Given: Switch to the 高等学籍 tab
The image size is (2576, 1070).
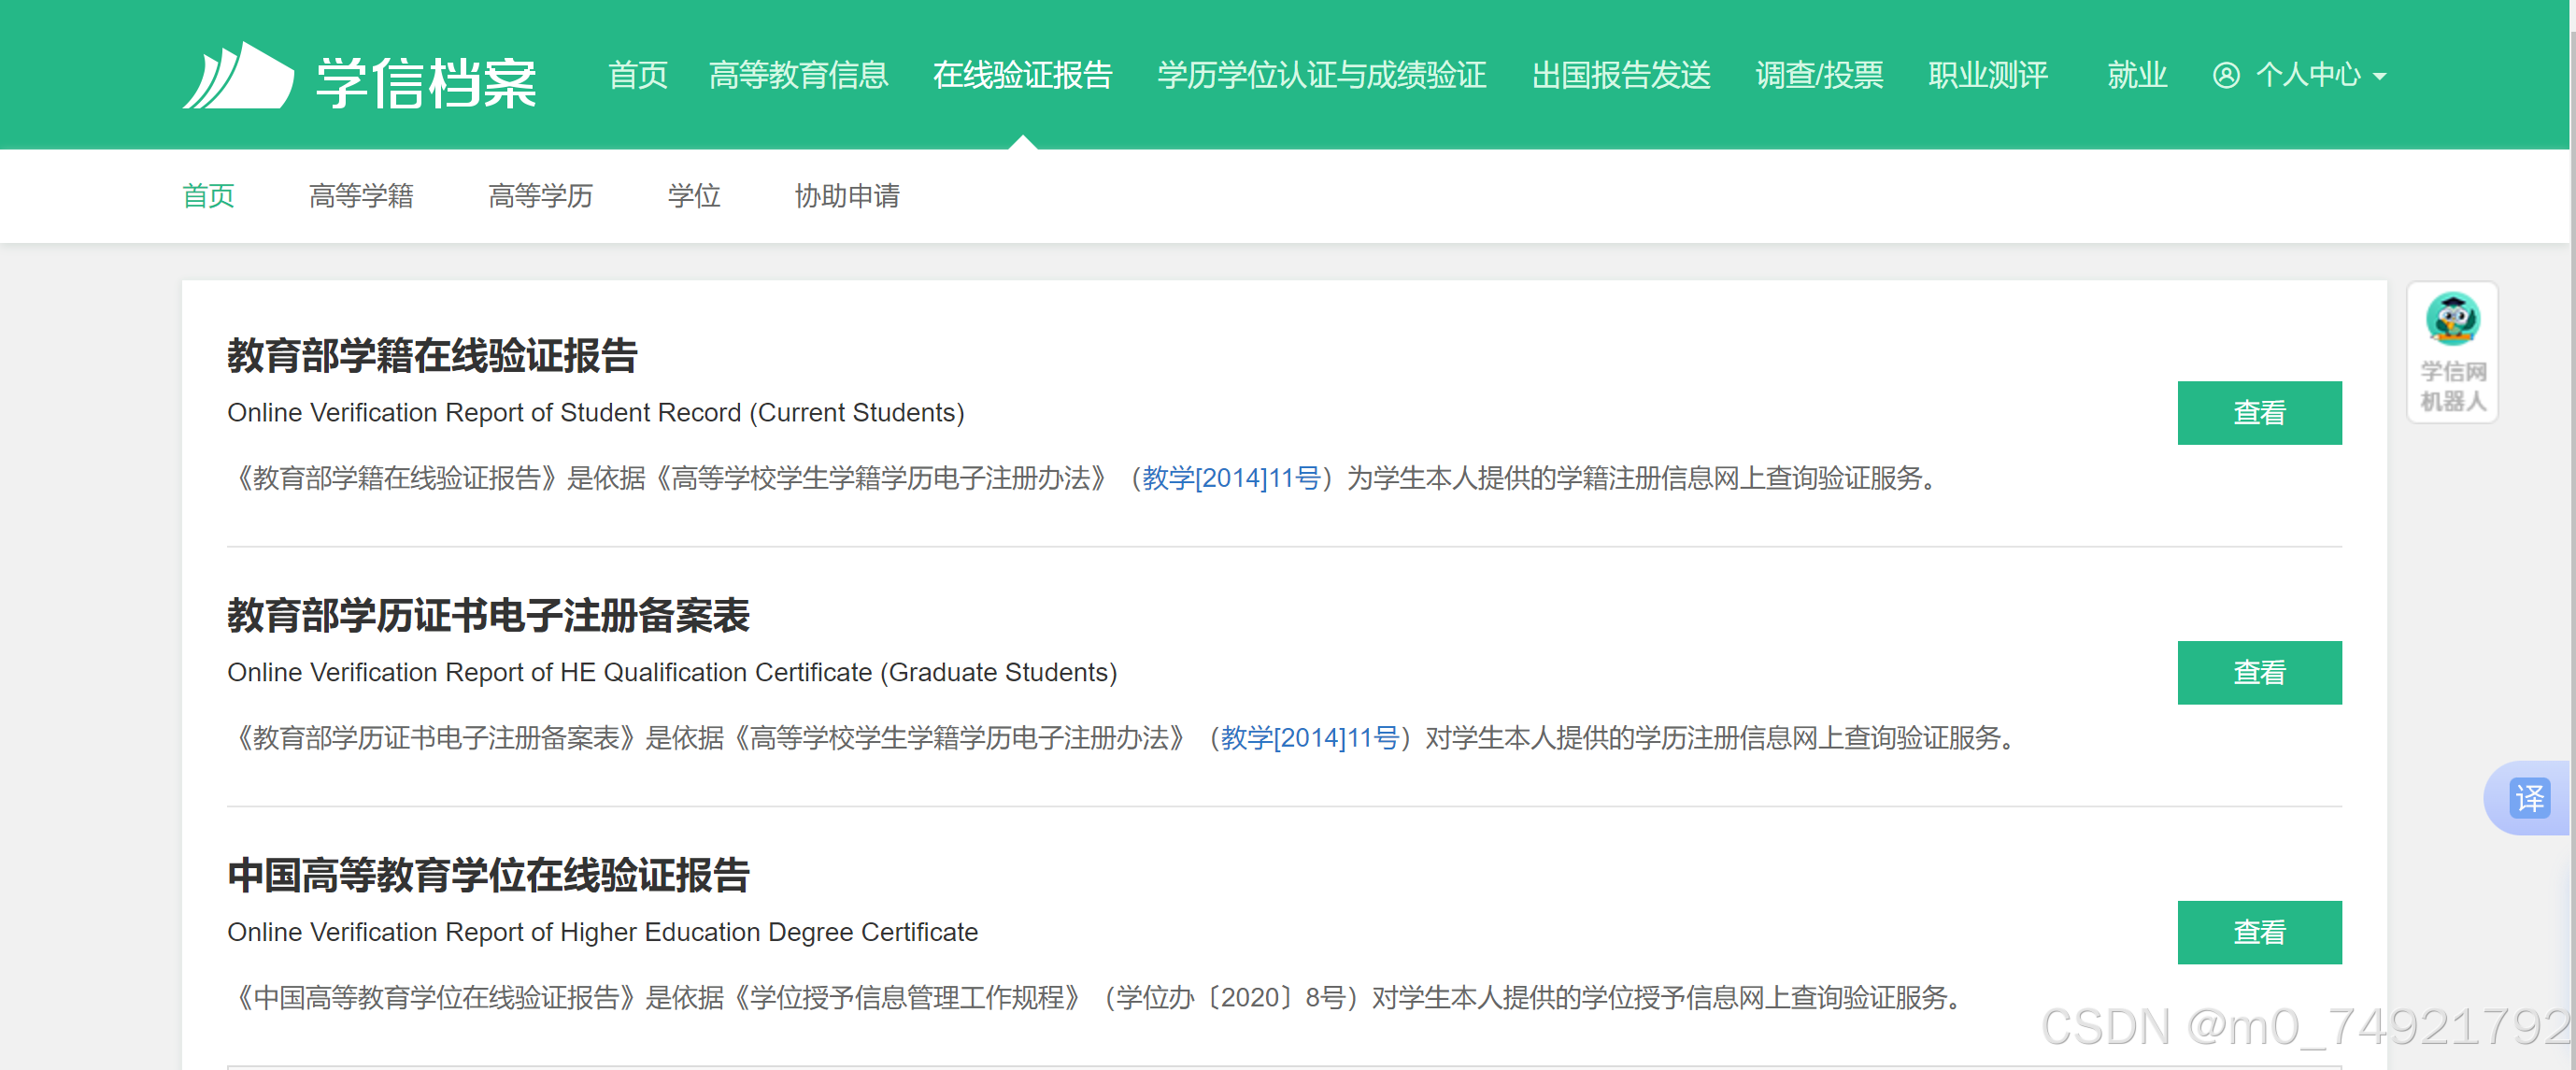Looking at the screenshot, I should pos(361,196).
